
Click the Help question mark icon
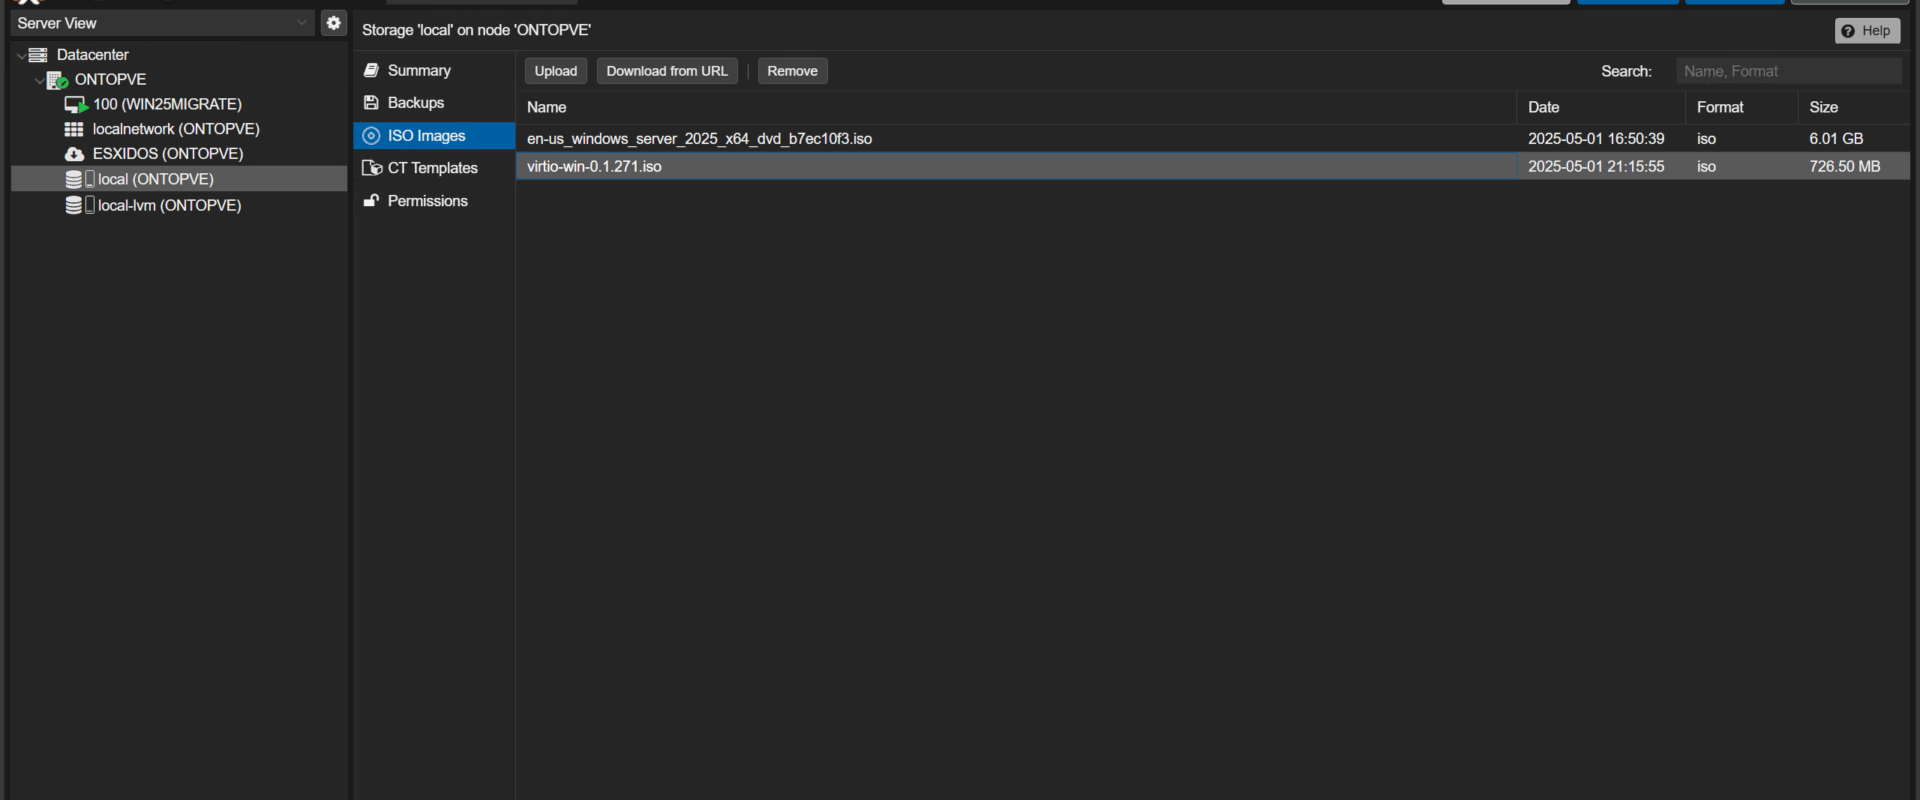[x=1848, y=31]
